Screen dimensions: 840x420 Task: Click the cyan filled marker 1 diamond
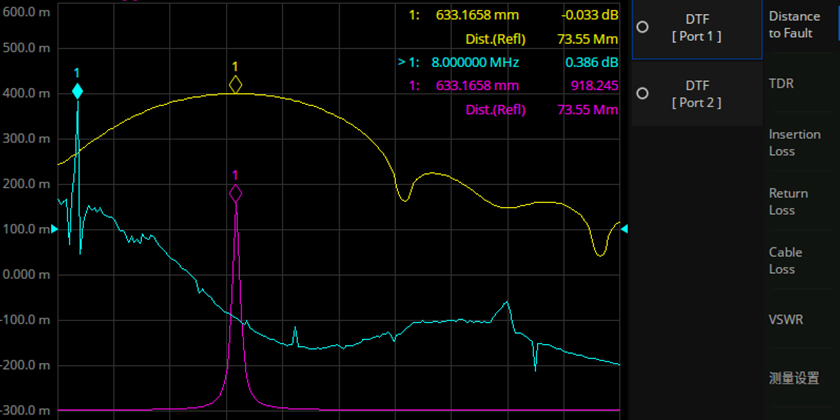click(77, 92)
